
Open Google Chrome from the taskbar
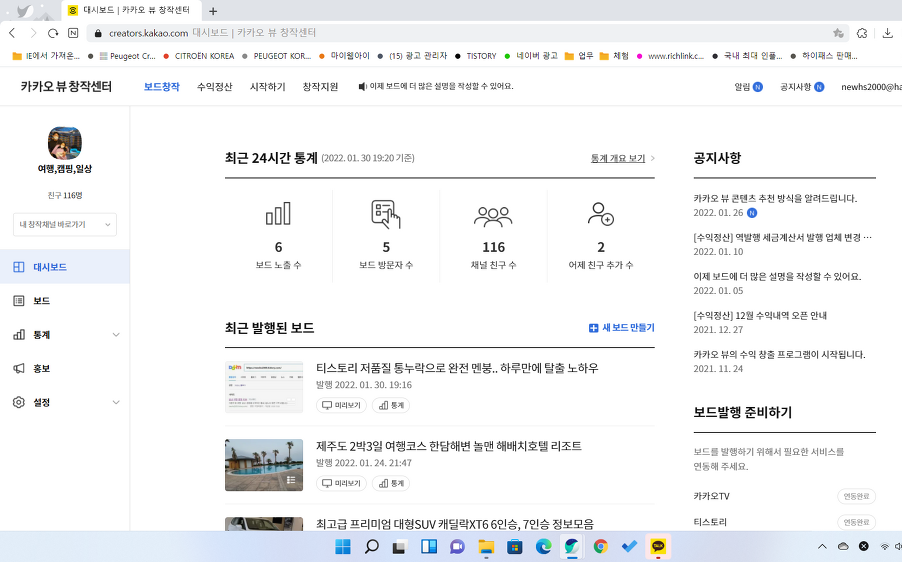[x=601, y=546]
